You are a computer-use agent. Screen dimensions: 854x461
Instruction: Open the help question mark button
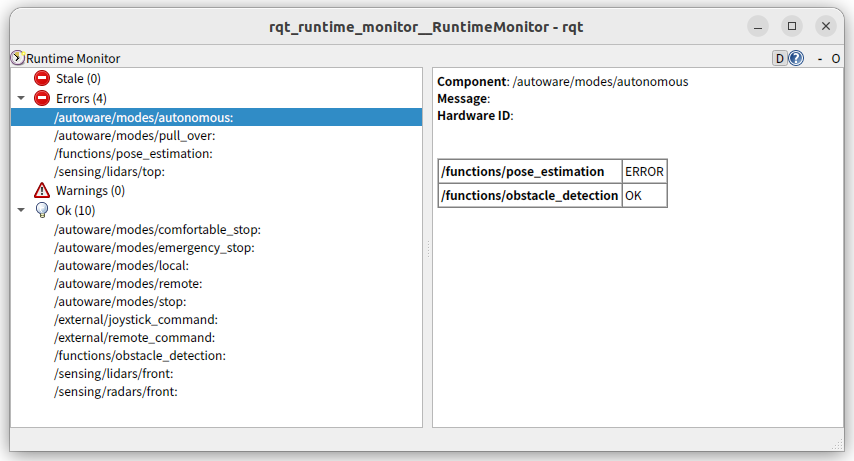pos(796,58)
